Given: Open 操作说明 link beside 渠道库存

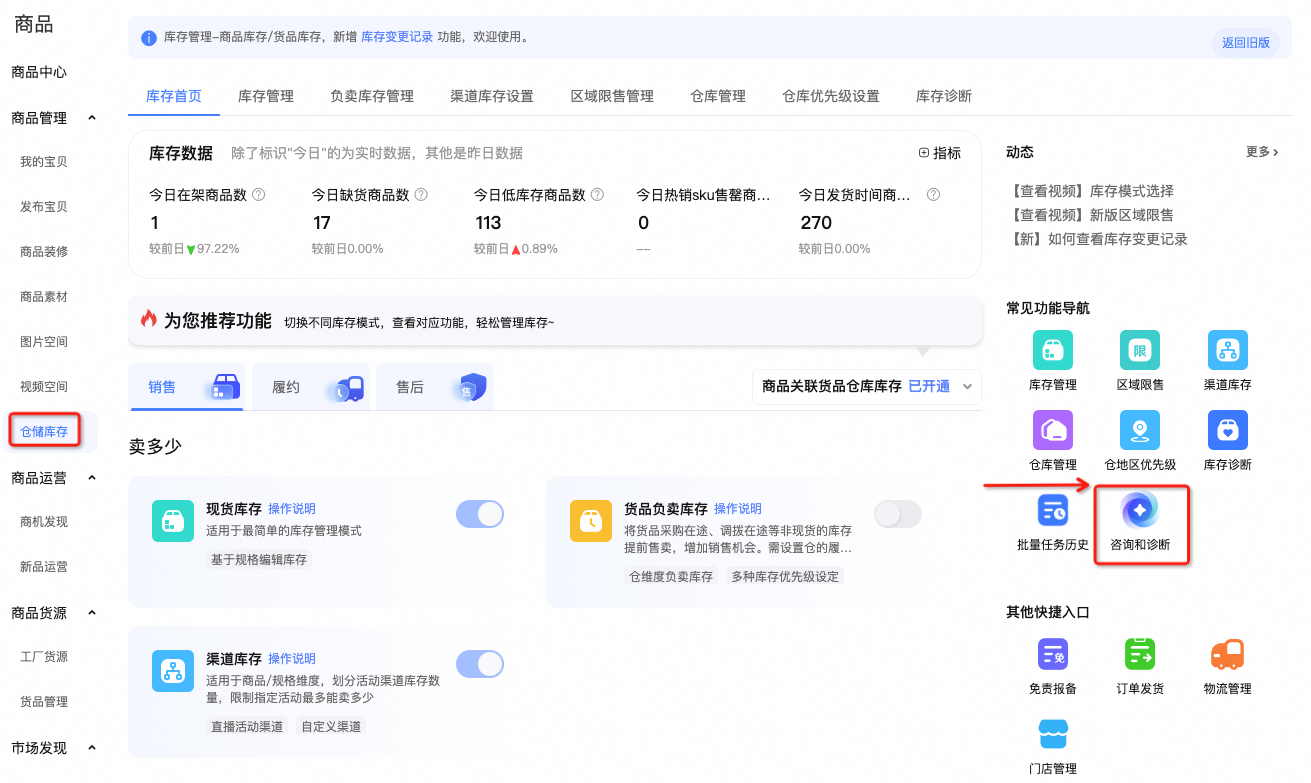Looking at the screenshot, I should (292, 659).
